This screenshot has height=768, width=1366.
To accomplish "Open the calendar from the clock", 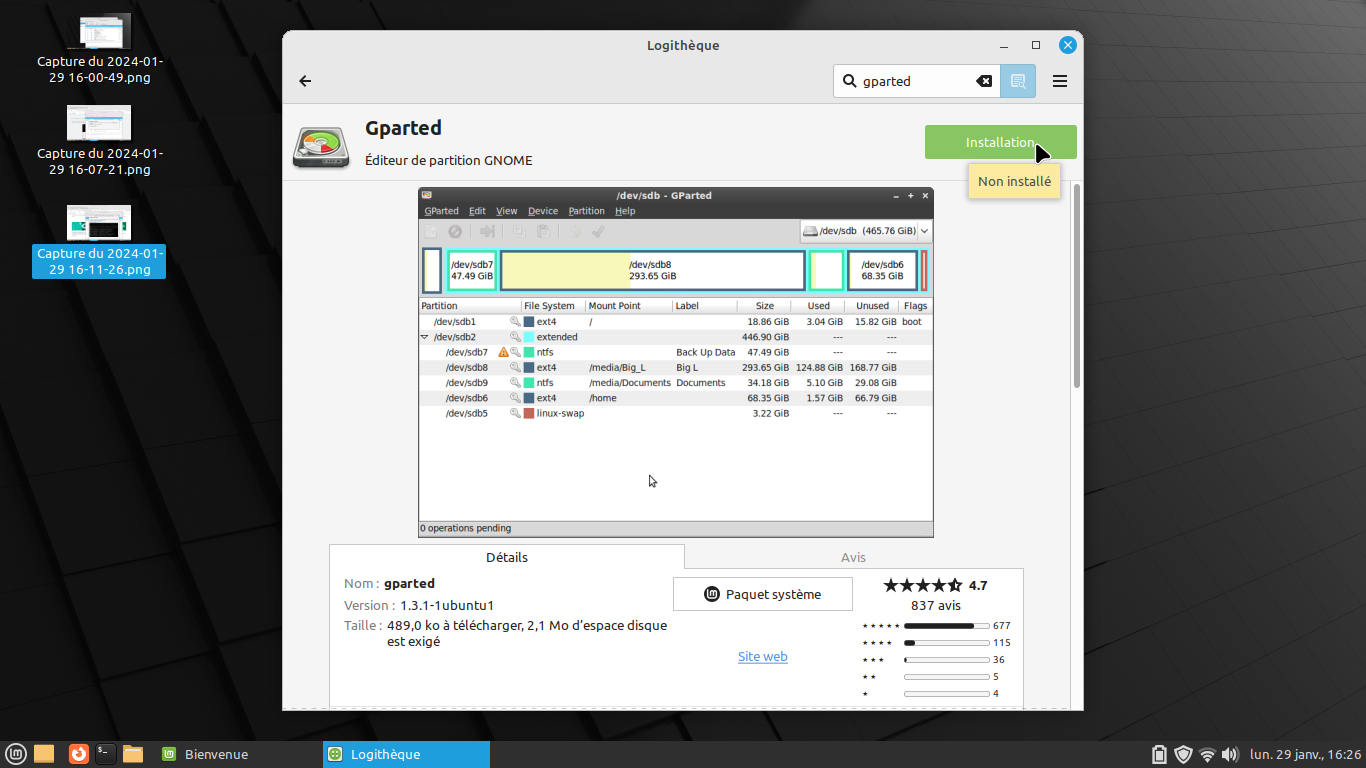I will click(1306, 754).
